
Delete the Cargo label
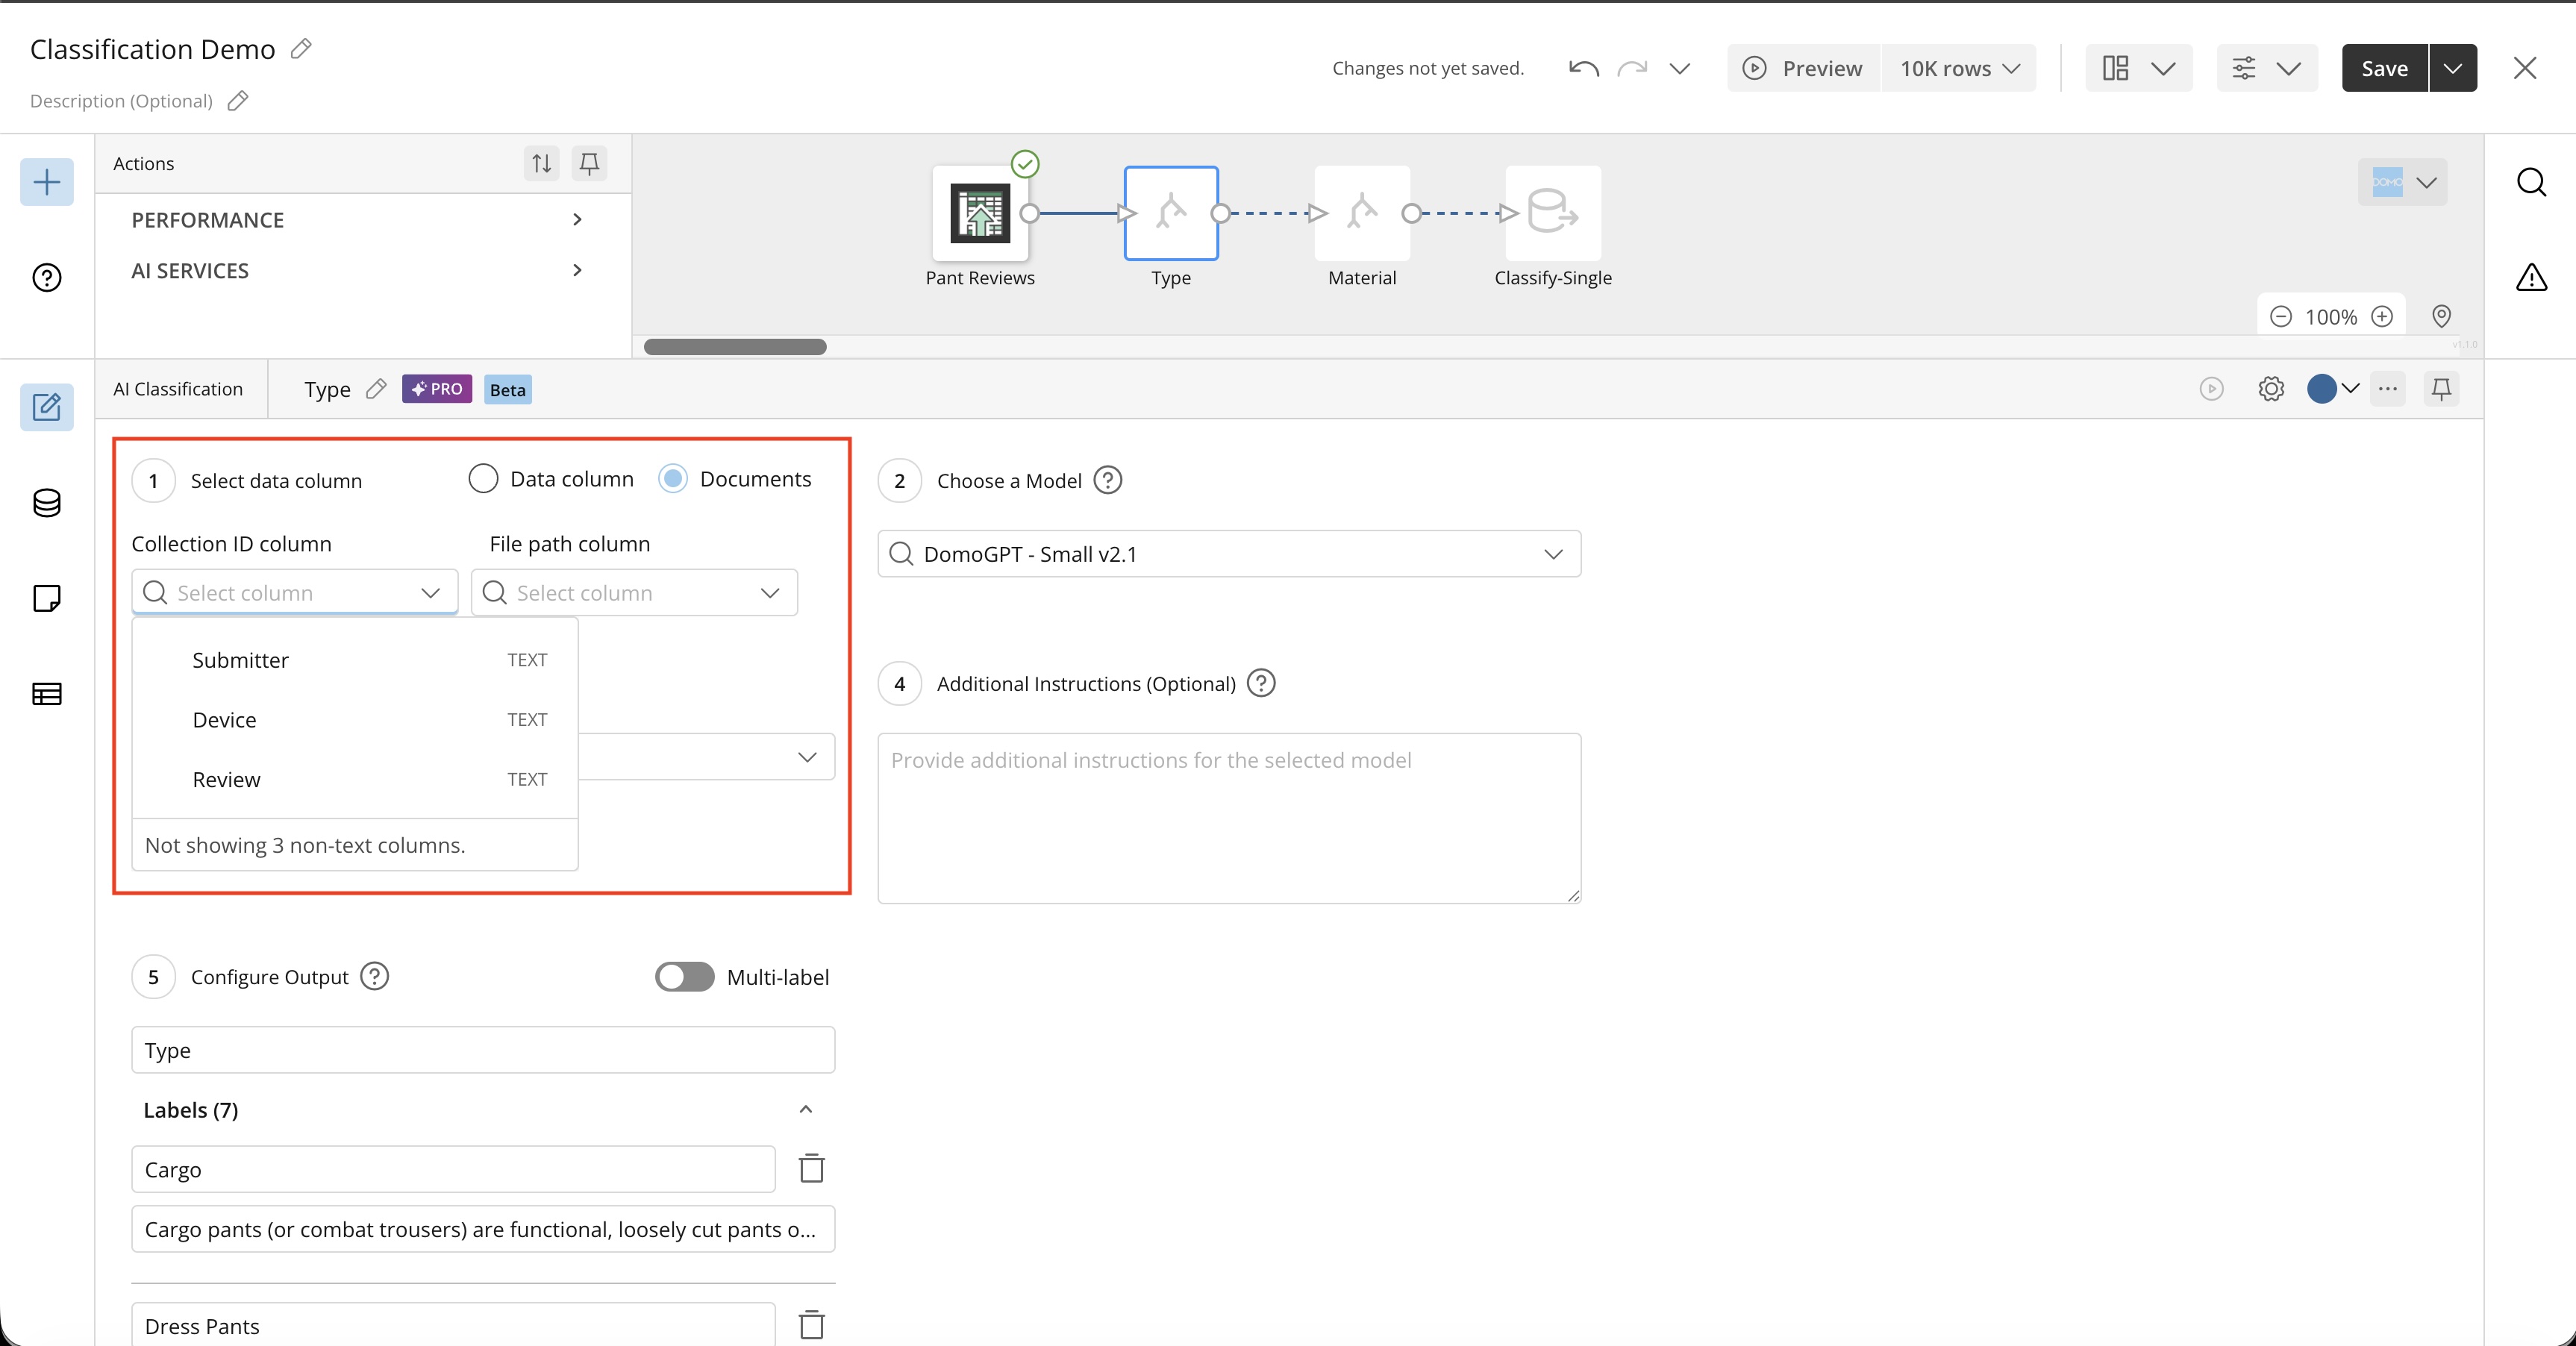click(x=811, y=1168)
